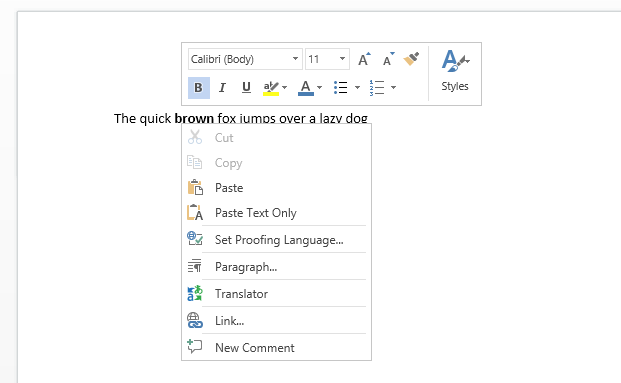This screenshot has width=621, height=383.
Task: Apply yellow text highlight color
Action: tap(271, 88)
